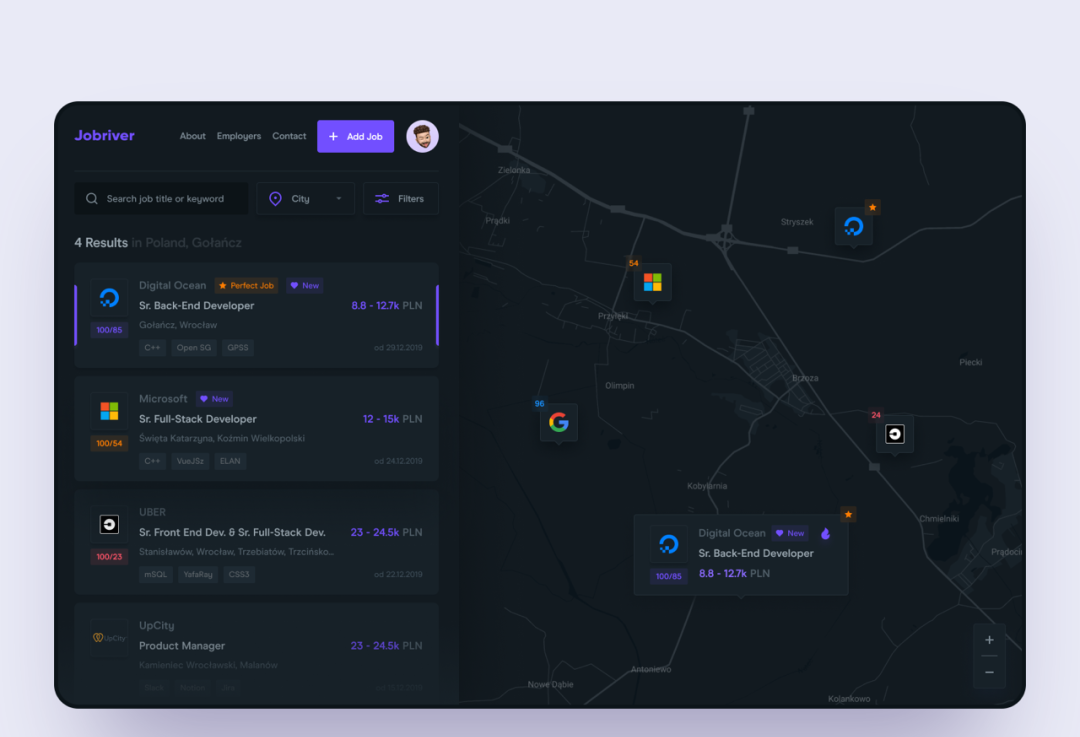Click the 100/85 score in map popup
The image size is (1080, 737).
(668, 577)
